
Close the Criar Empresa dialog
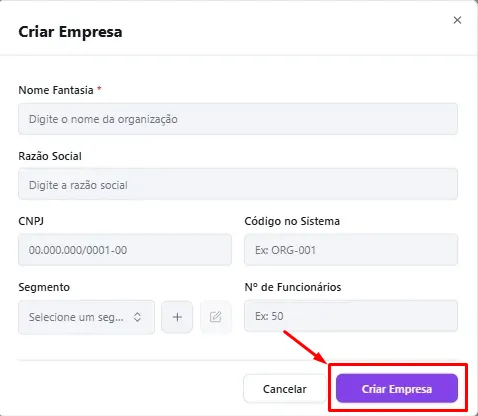point(457,20)
